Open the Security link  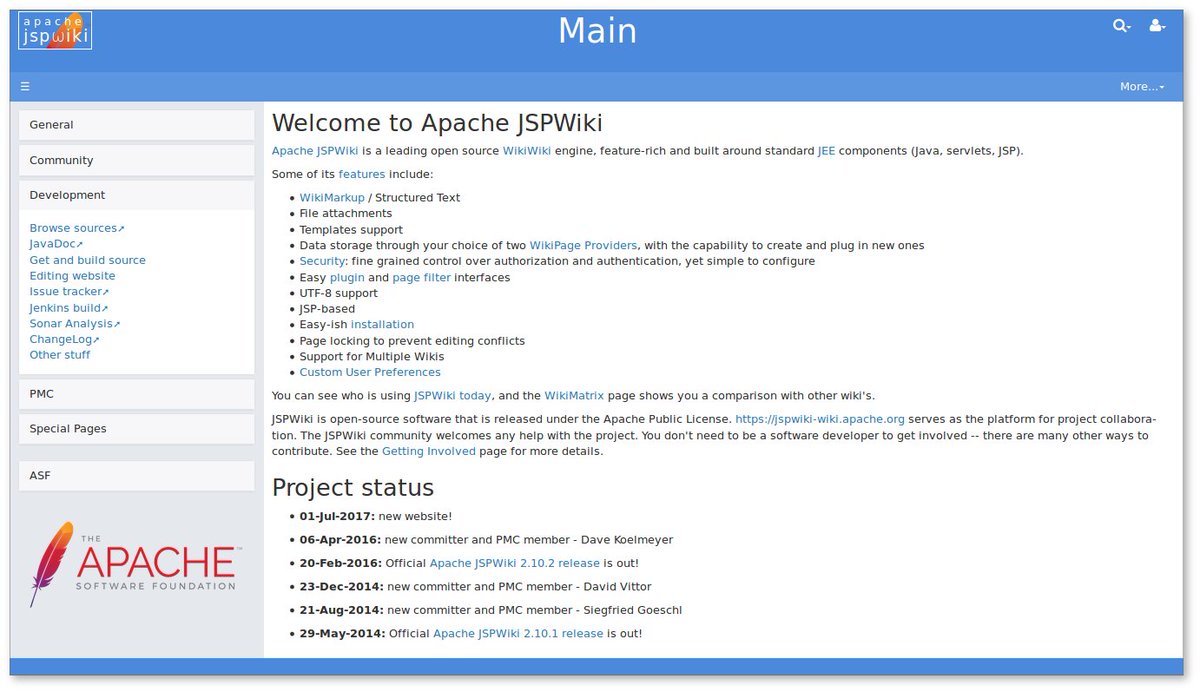[322, 261]
